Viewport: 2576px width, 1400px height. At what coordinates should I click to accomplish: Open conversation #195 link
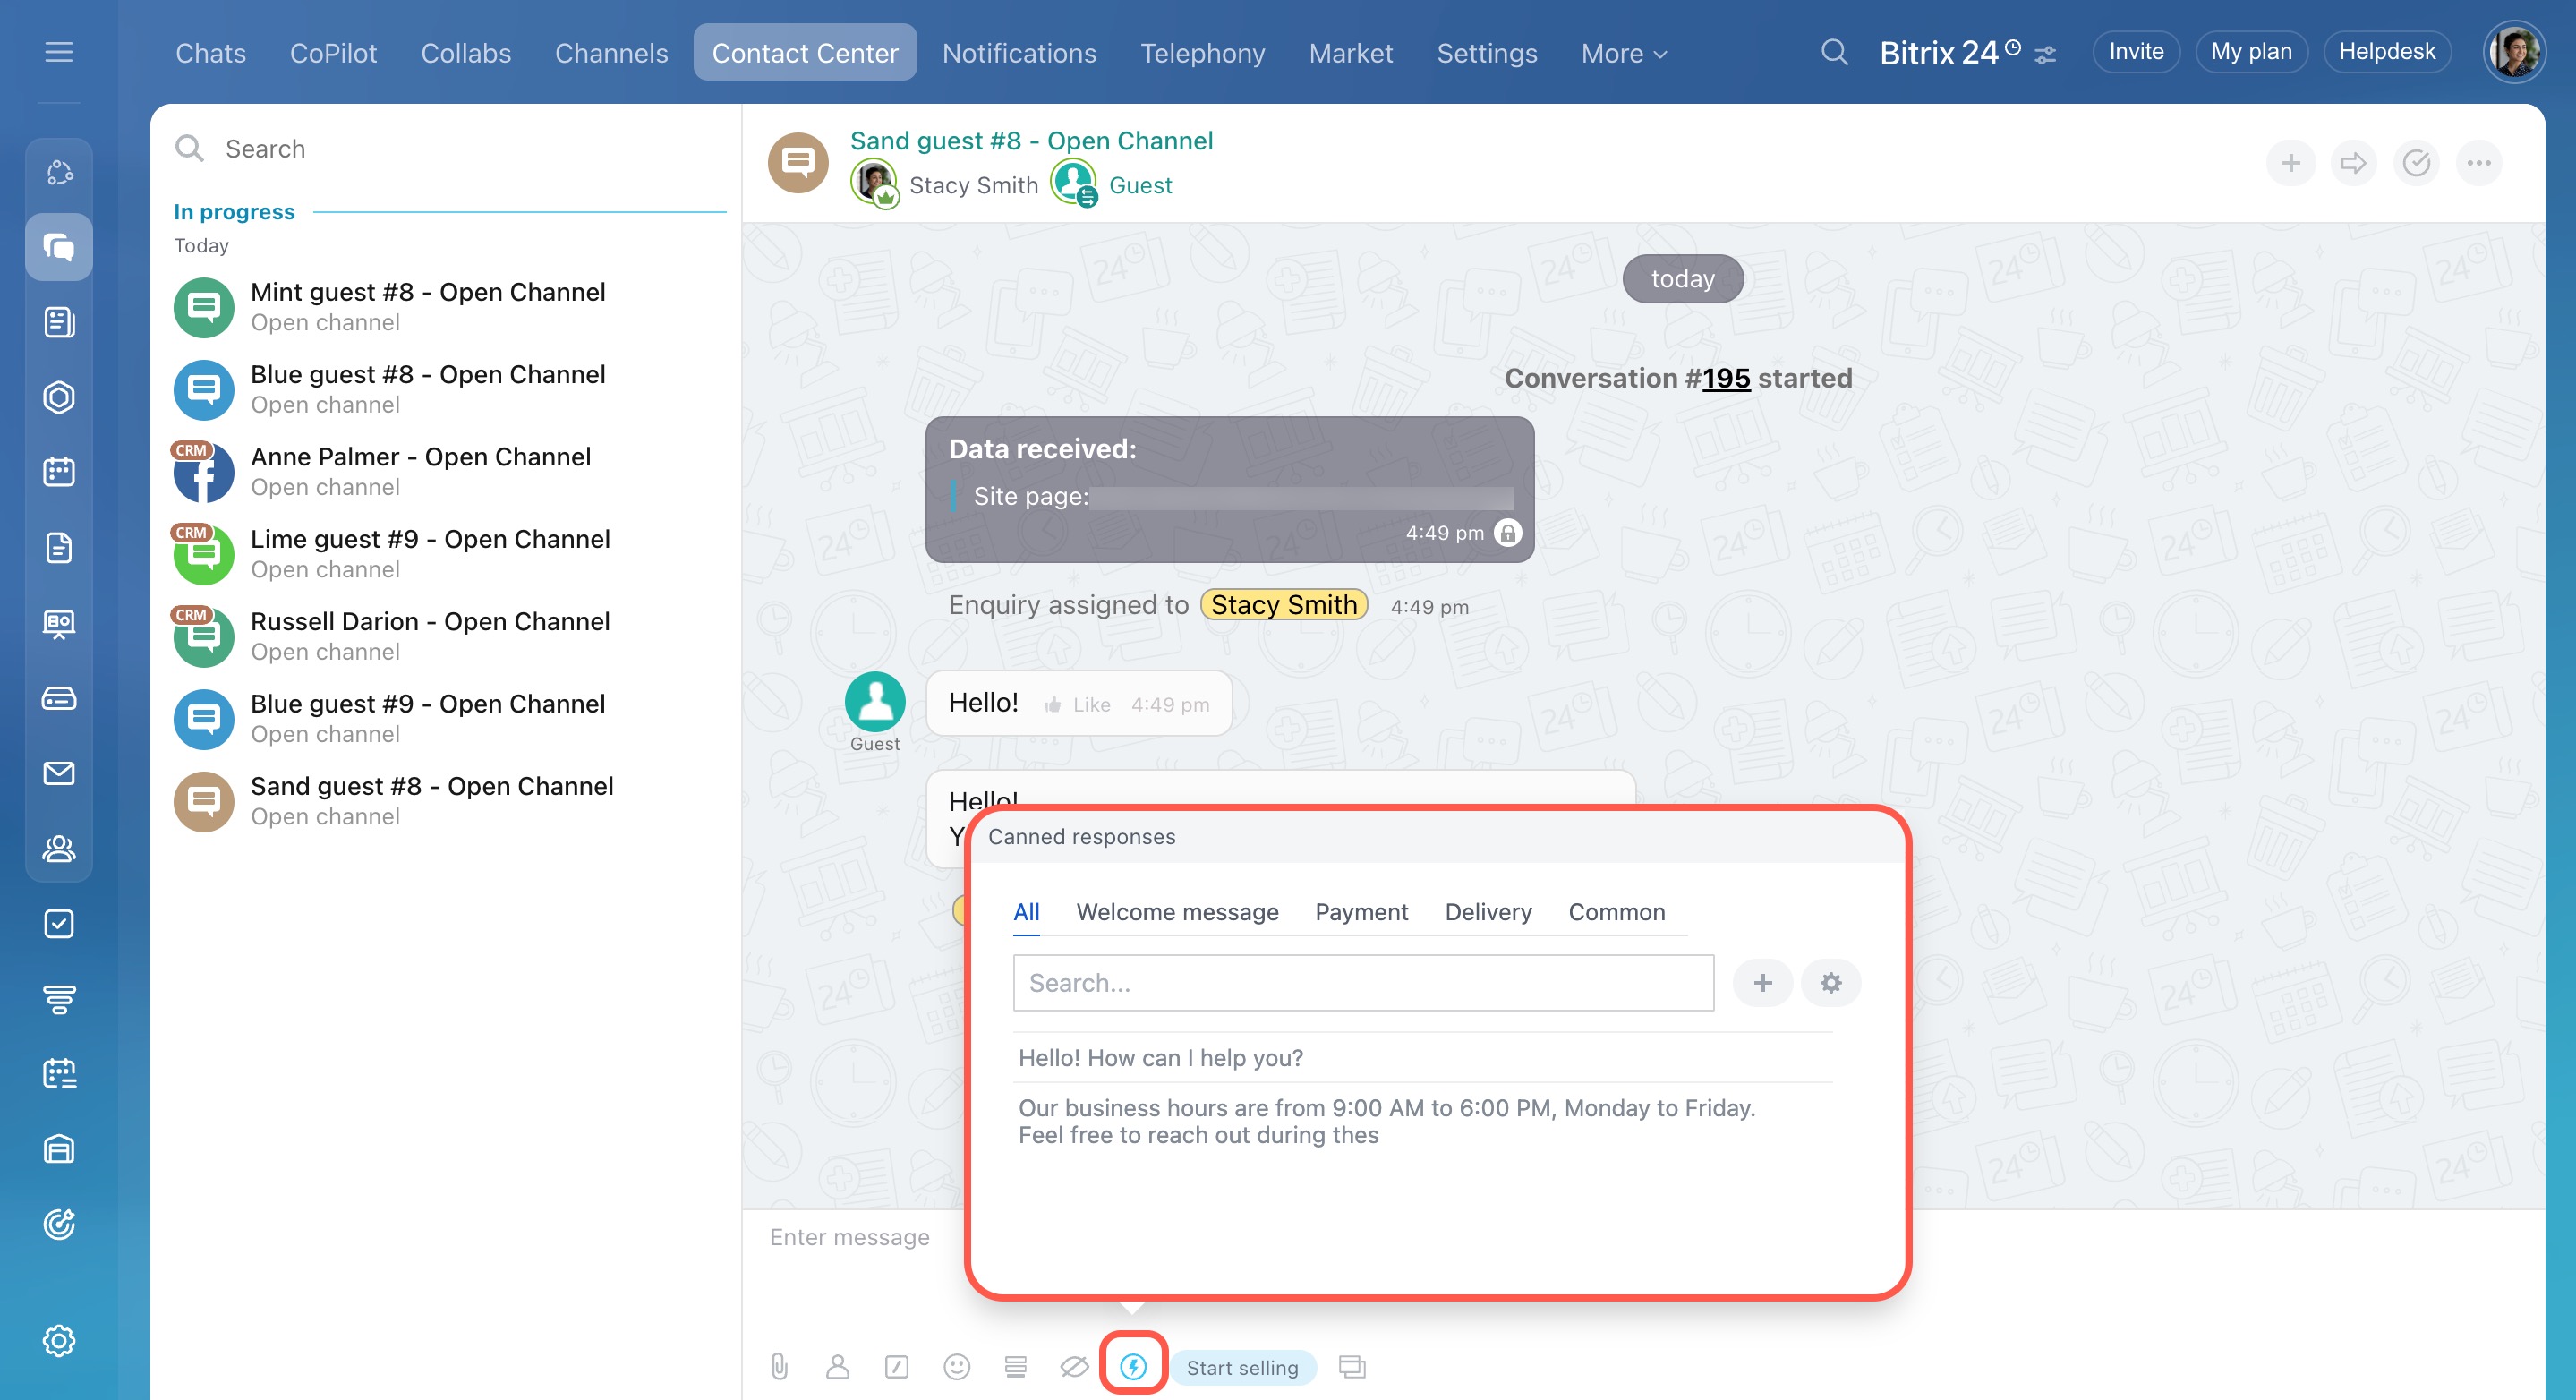[1726, 378]
